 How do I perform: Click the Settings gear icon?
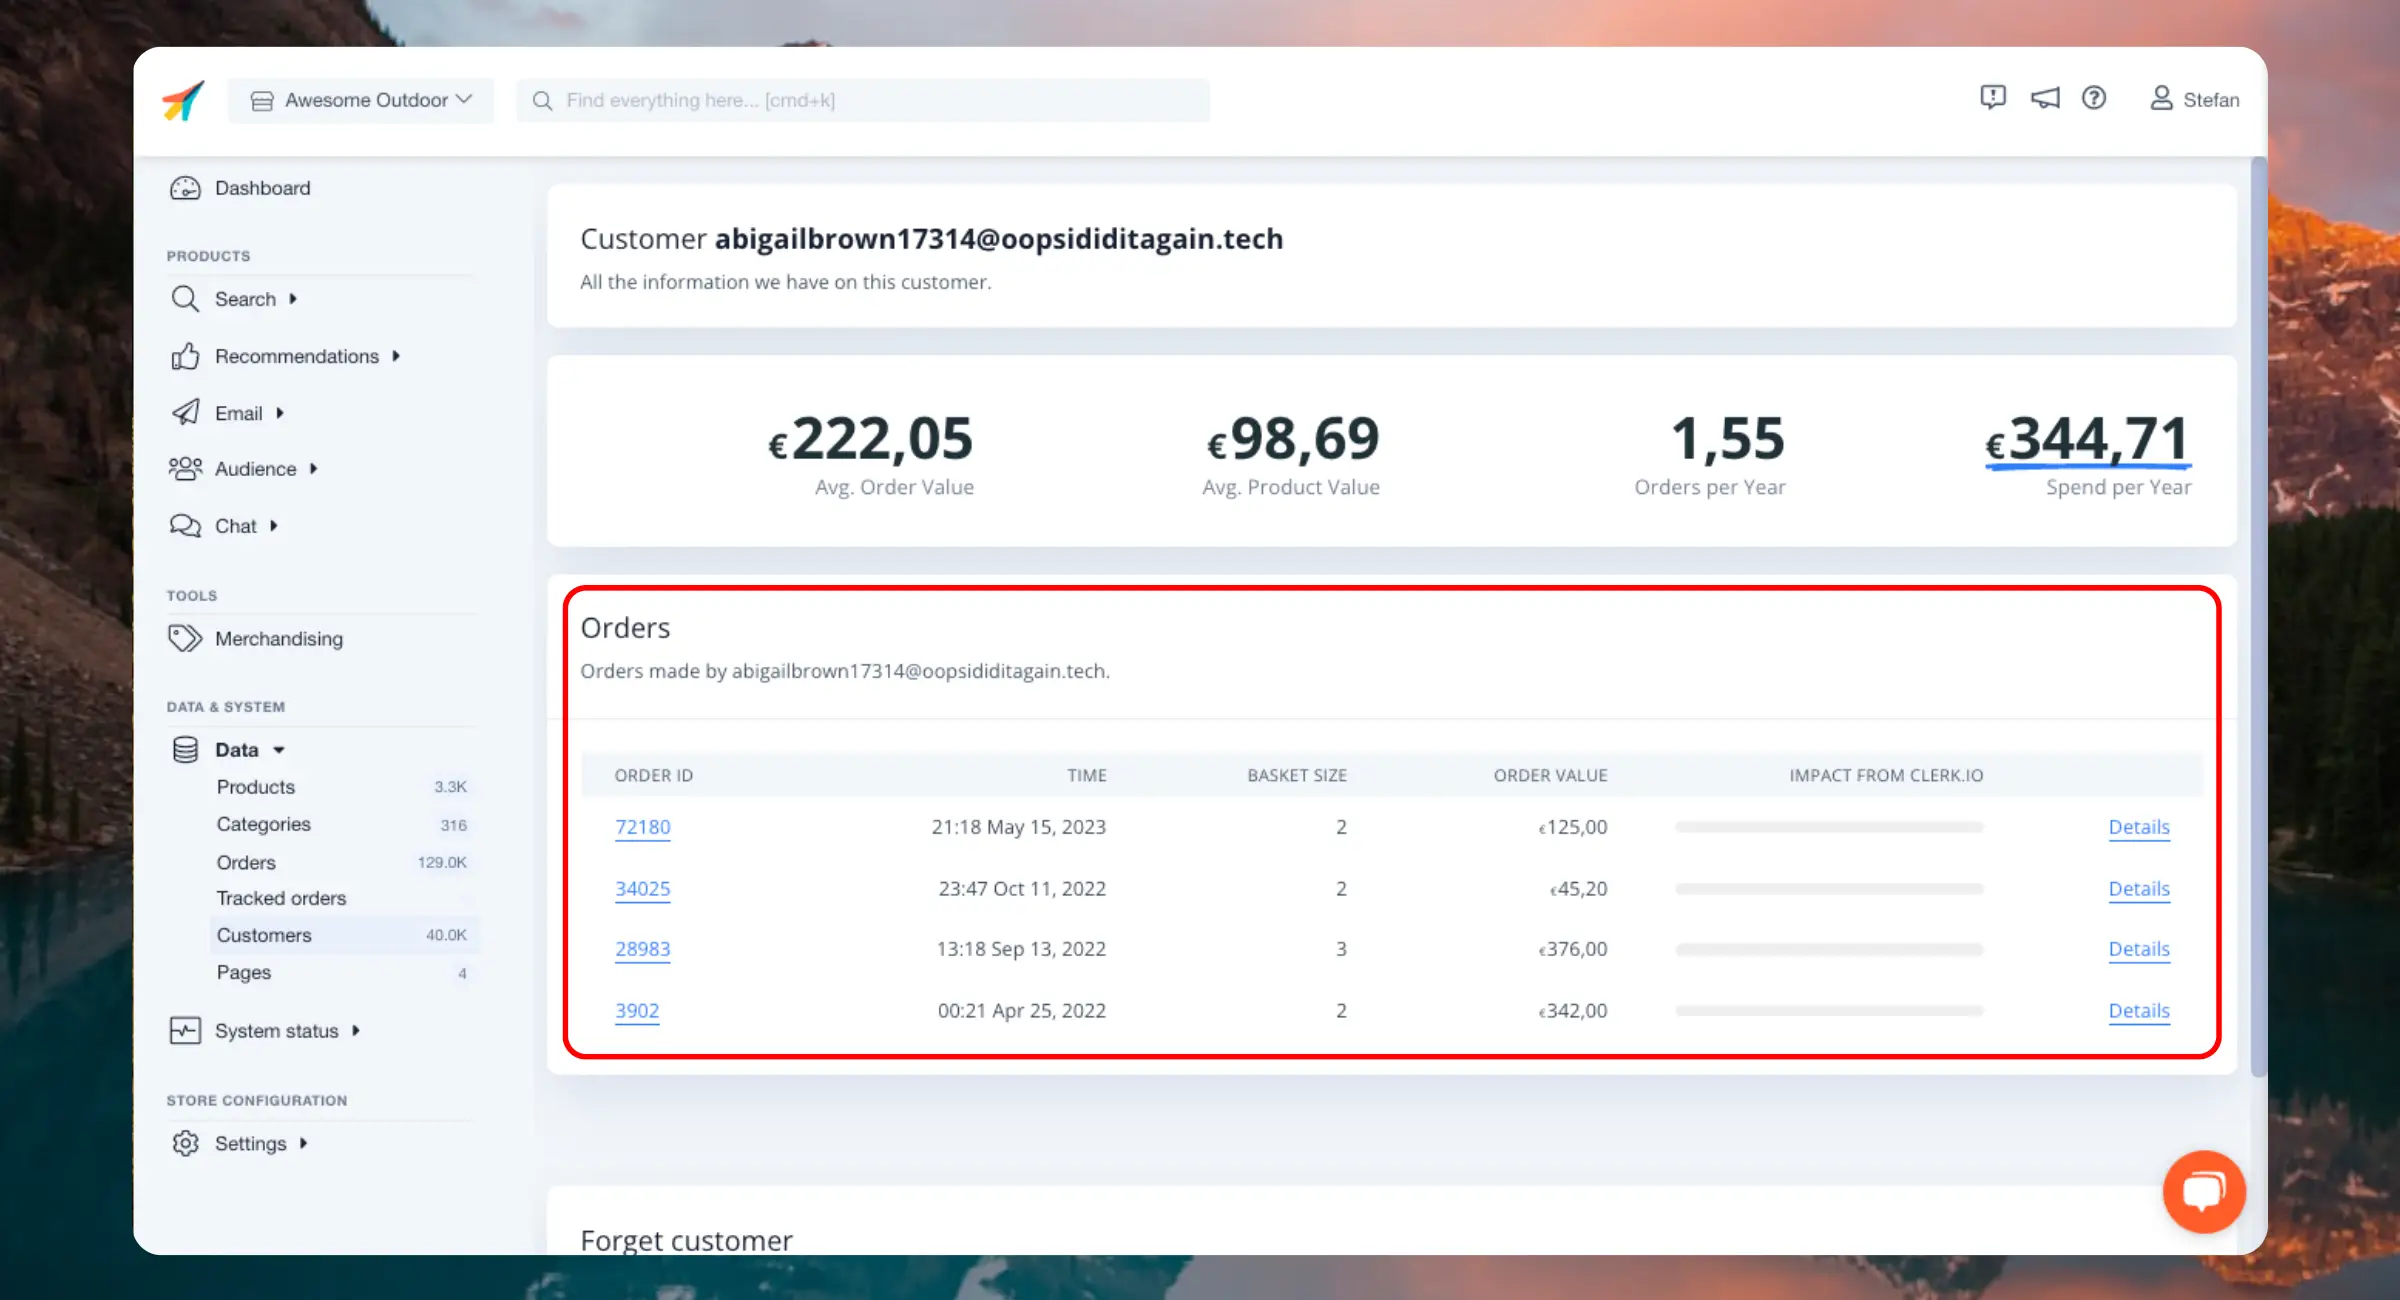[185, 1143]
